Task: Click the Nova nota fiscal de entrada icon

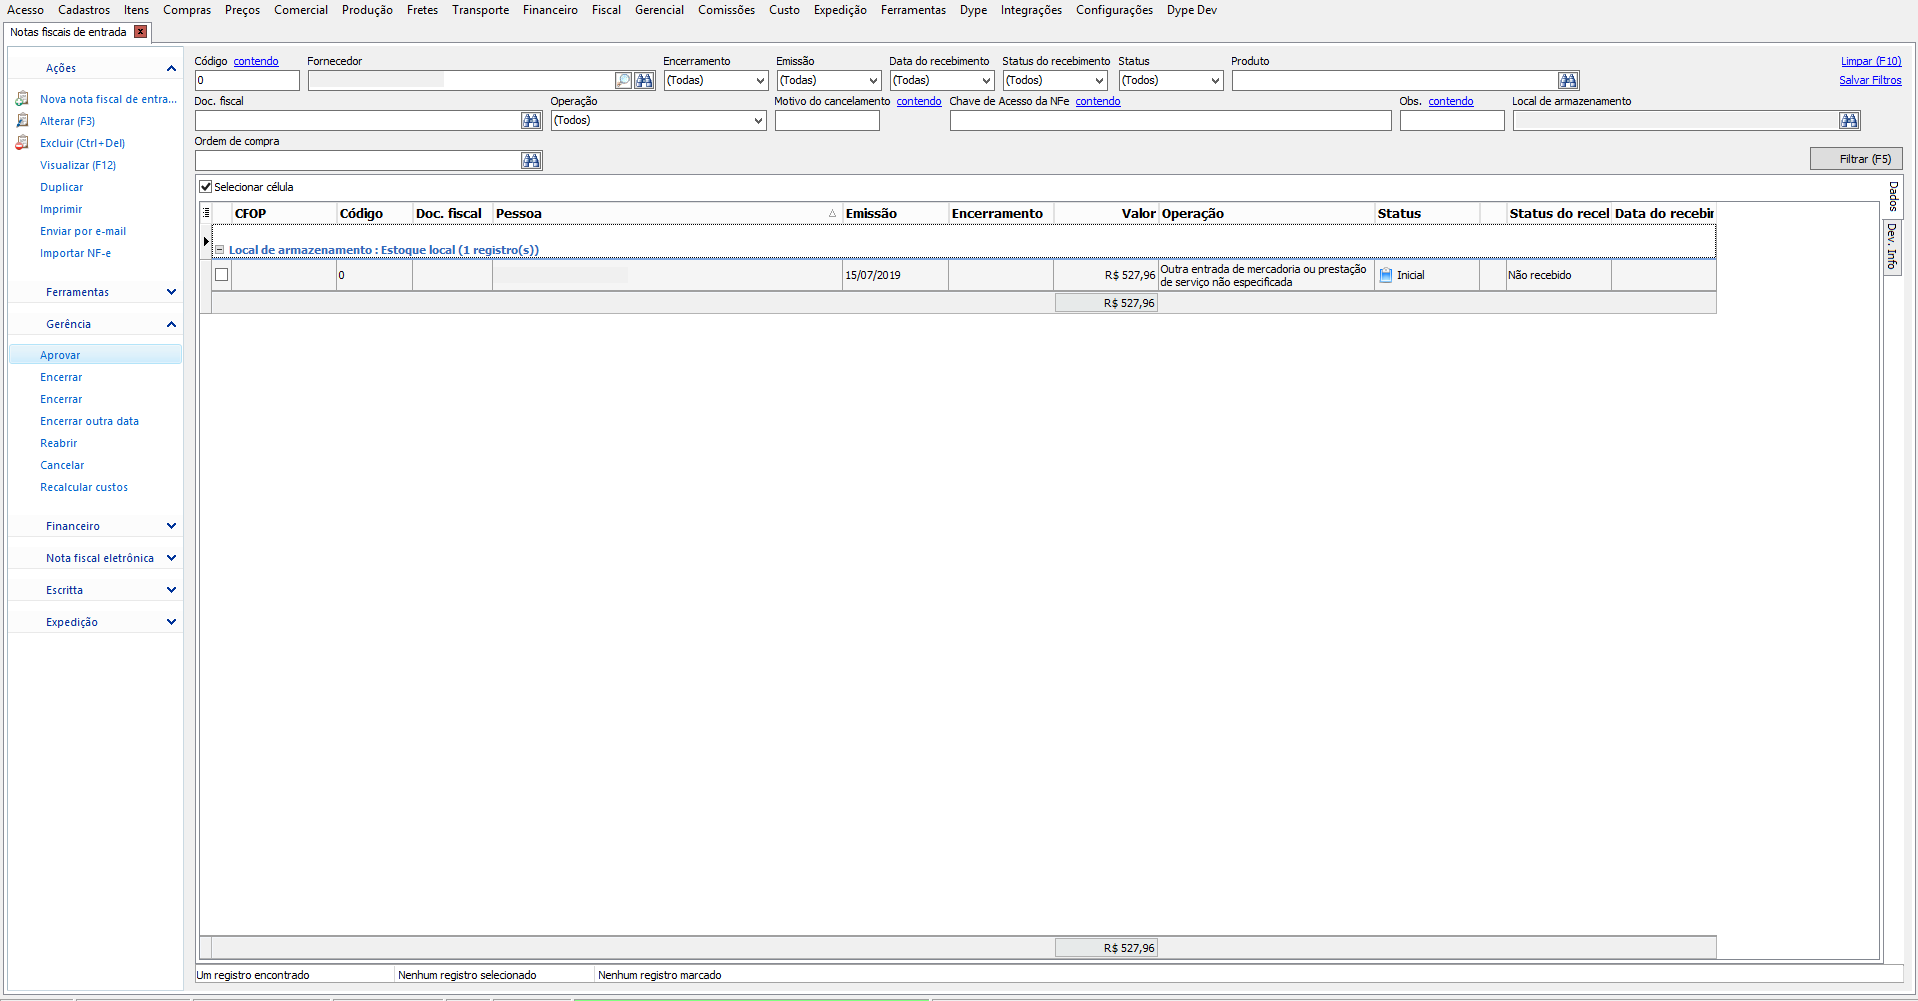Action: pos(22,99)
